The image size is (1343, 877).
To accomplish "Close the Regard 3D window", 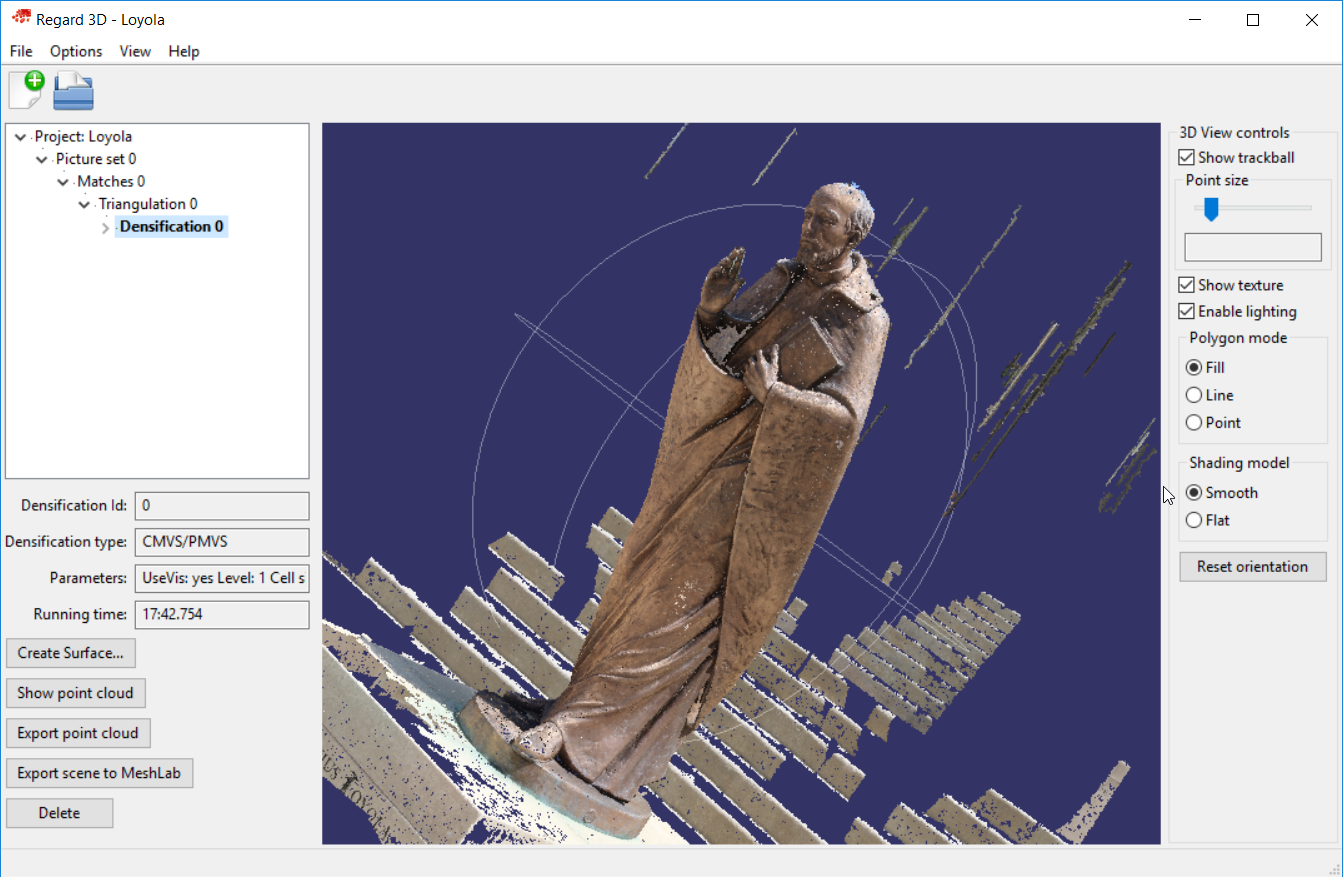I will click(x=1312, y=20).
